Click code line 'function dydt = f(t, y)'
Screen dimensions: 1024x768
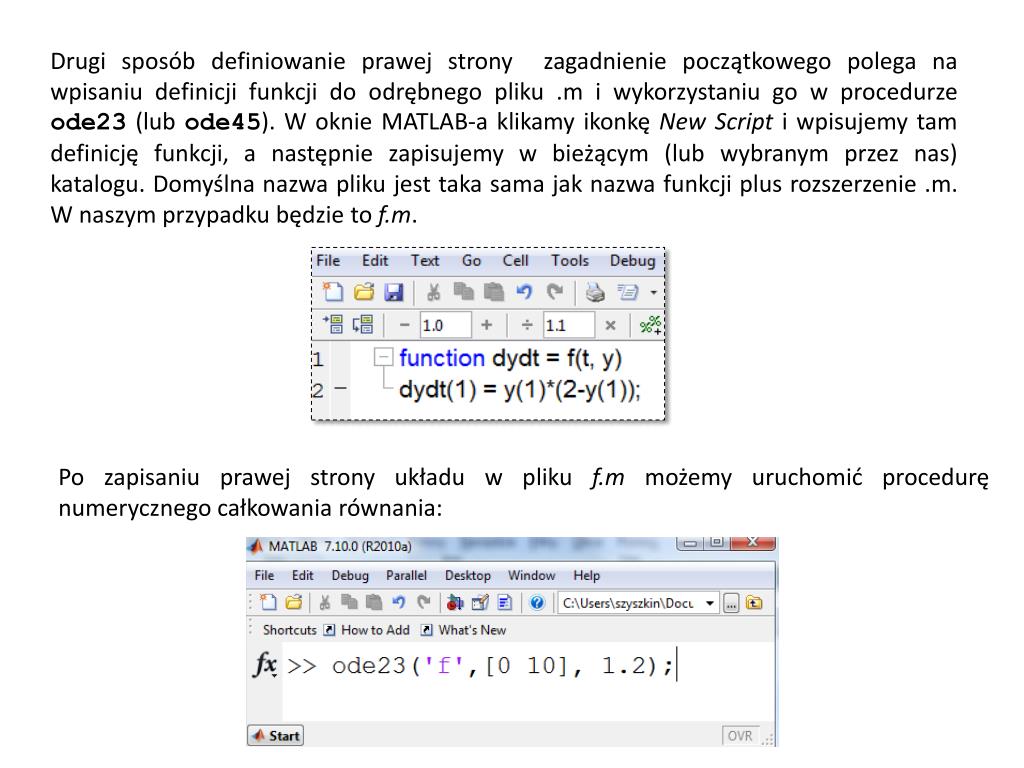tap(510, 358)
